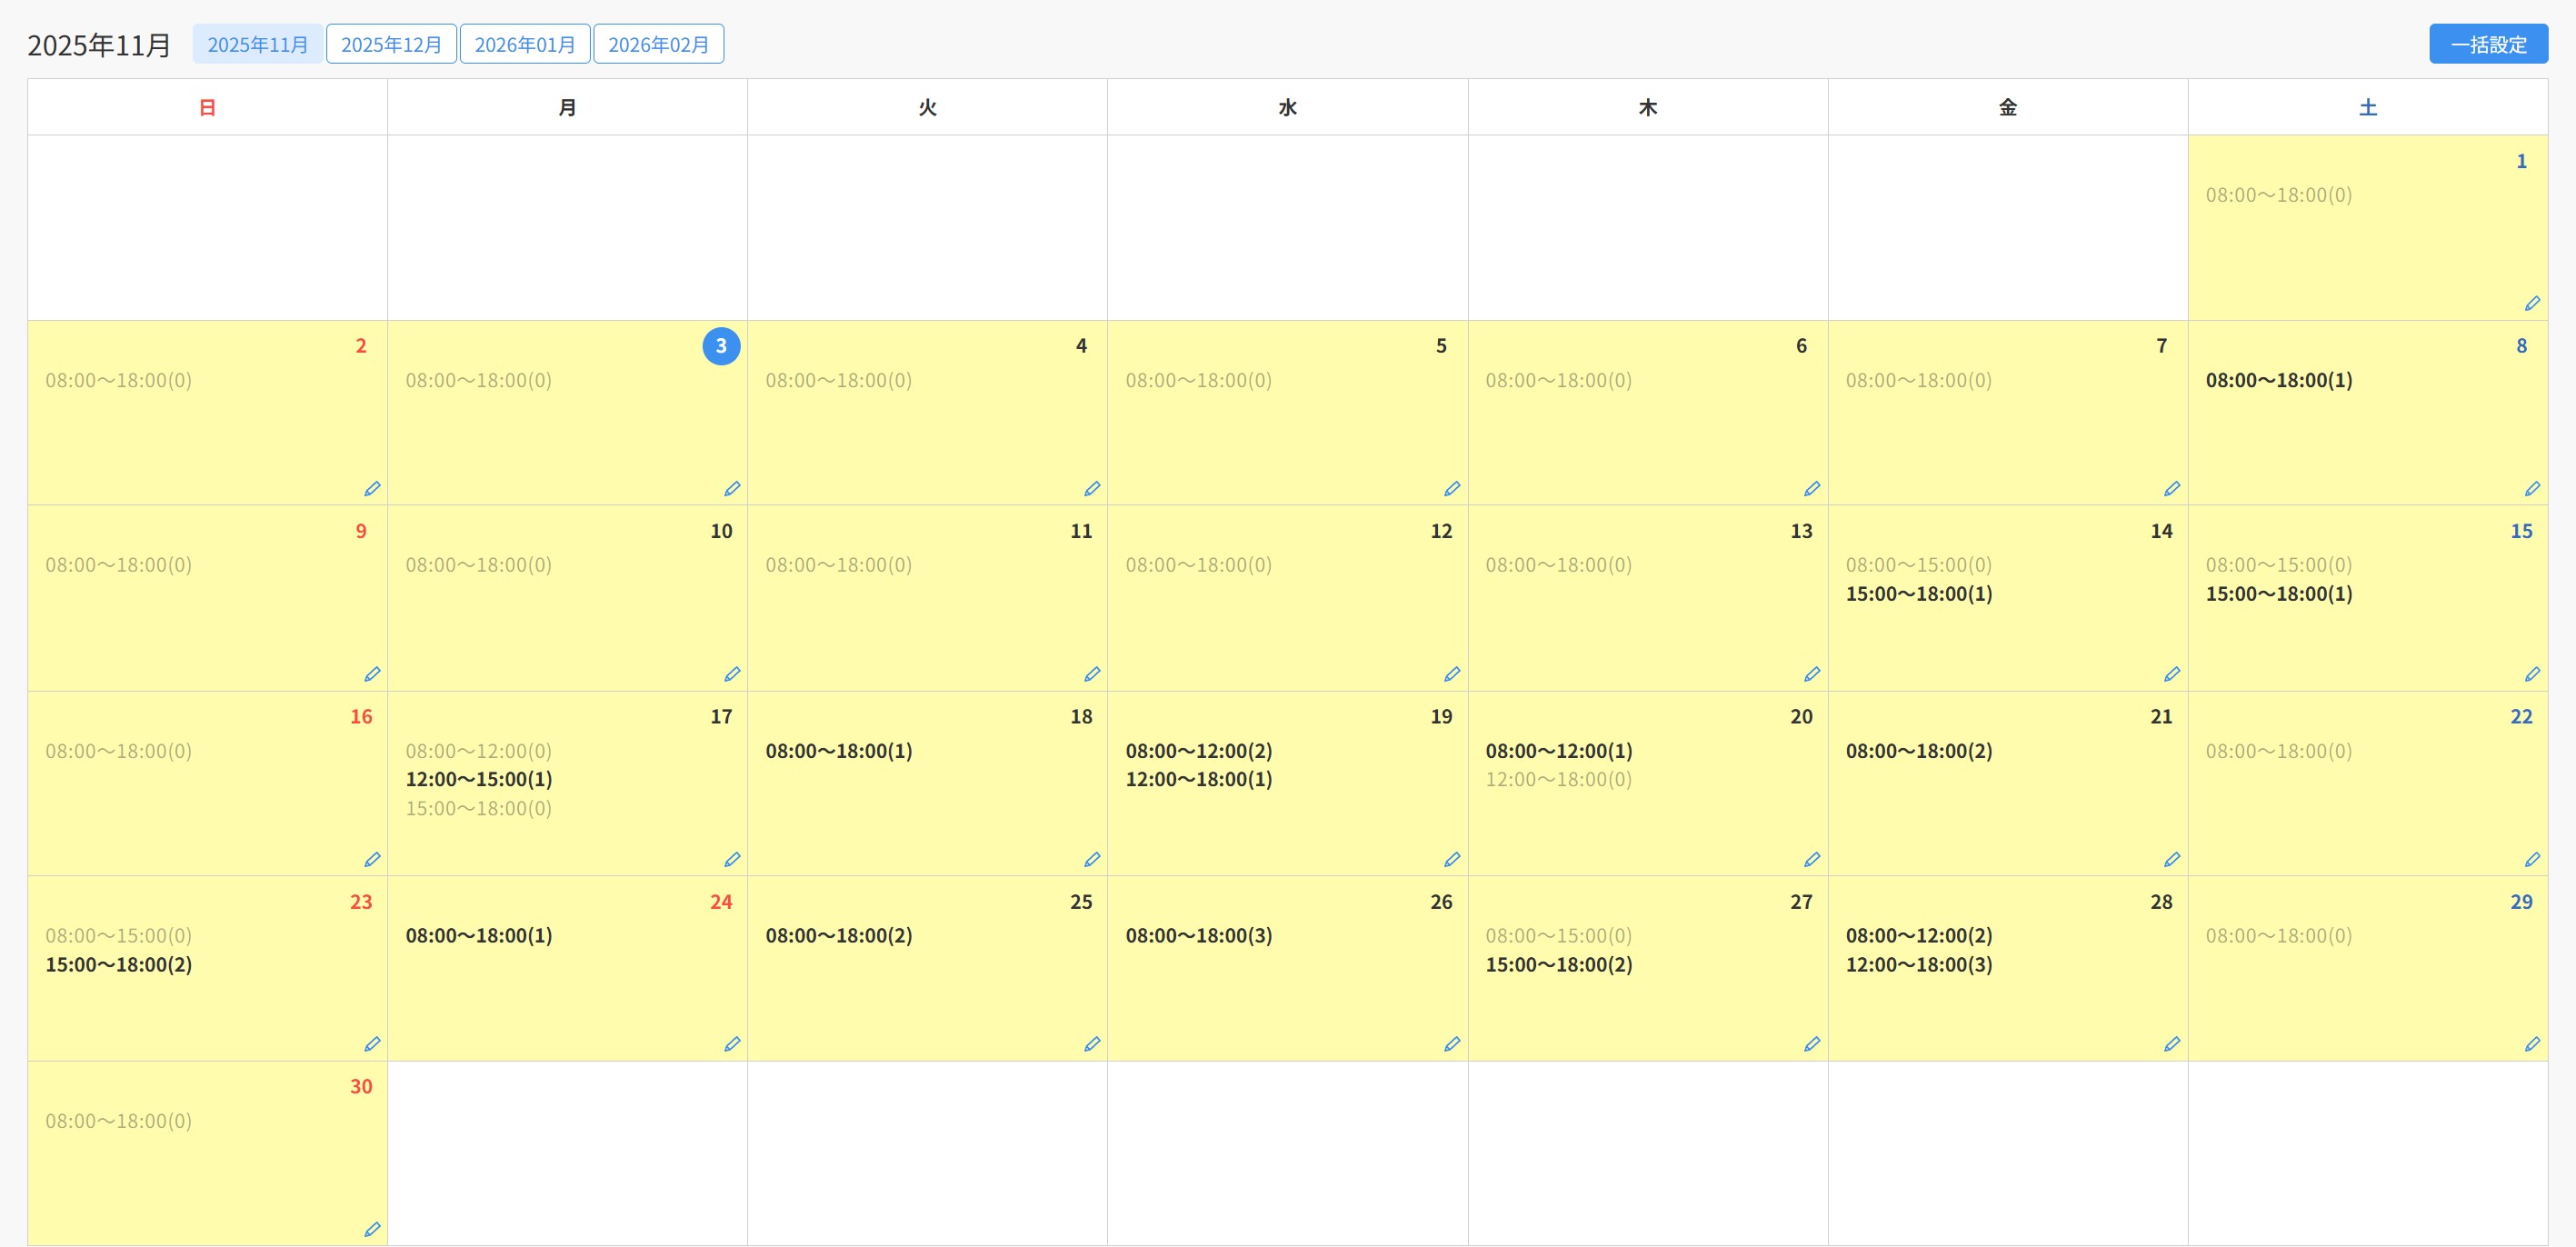Select the current 2025年11月 tab
This screenshot has width=2576, height=1247.
click(257, 44)
